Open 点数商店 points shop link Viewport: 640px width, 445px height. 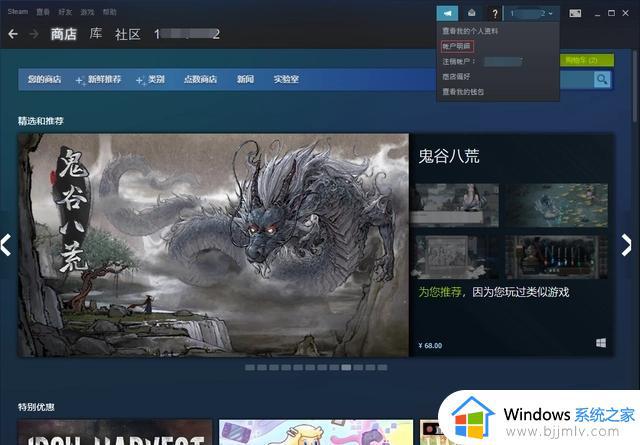click(200, 79)
